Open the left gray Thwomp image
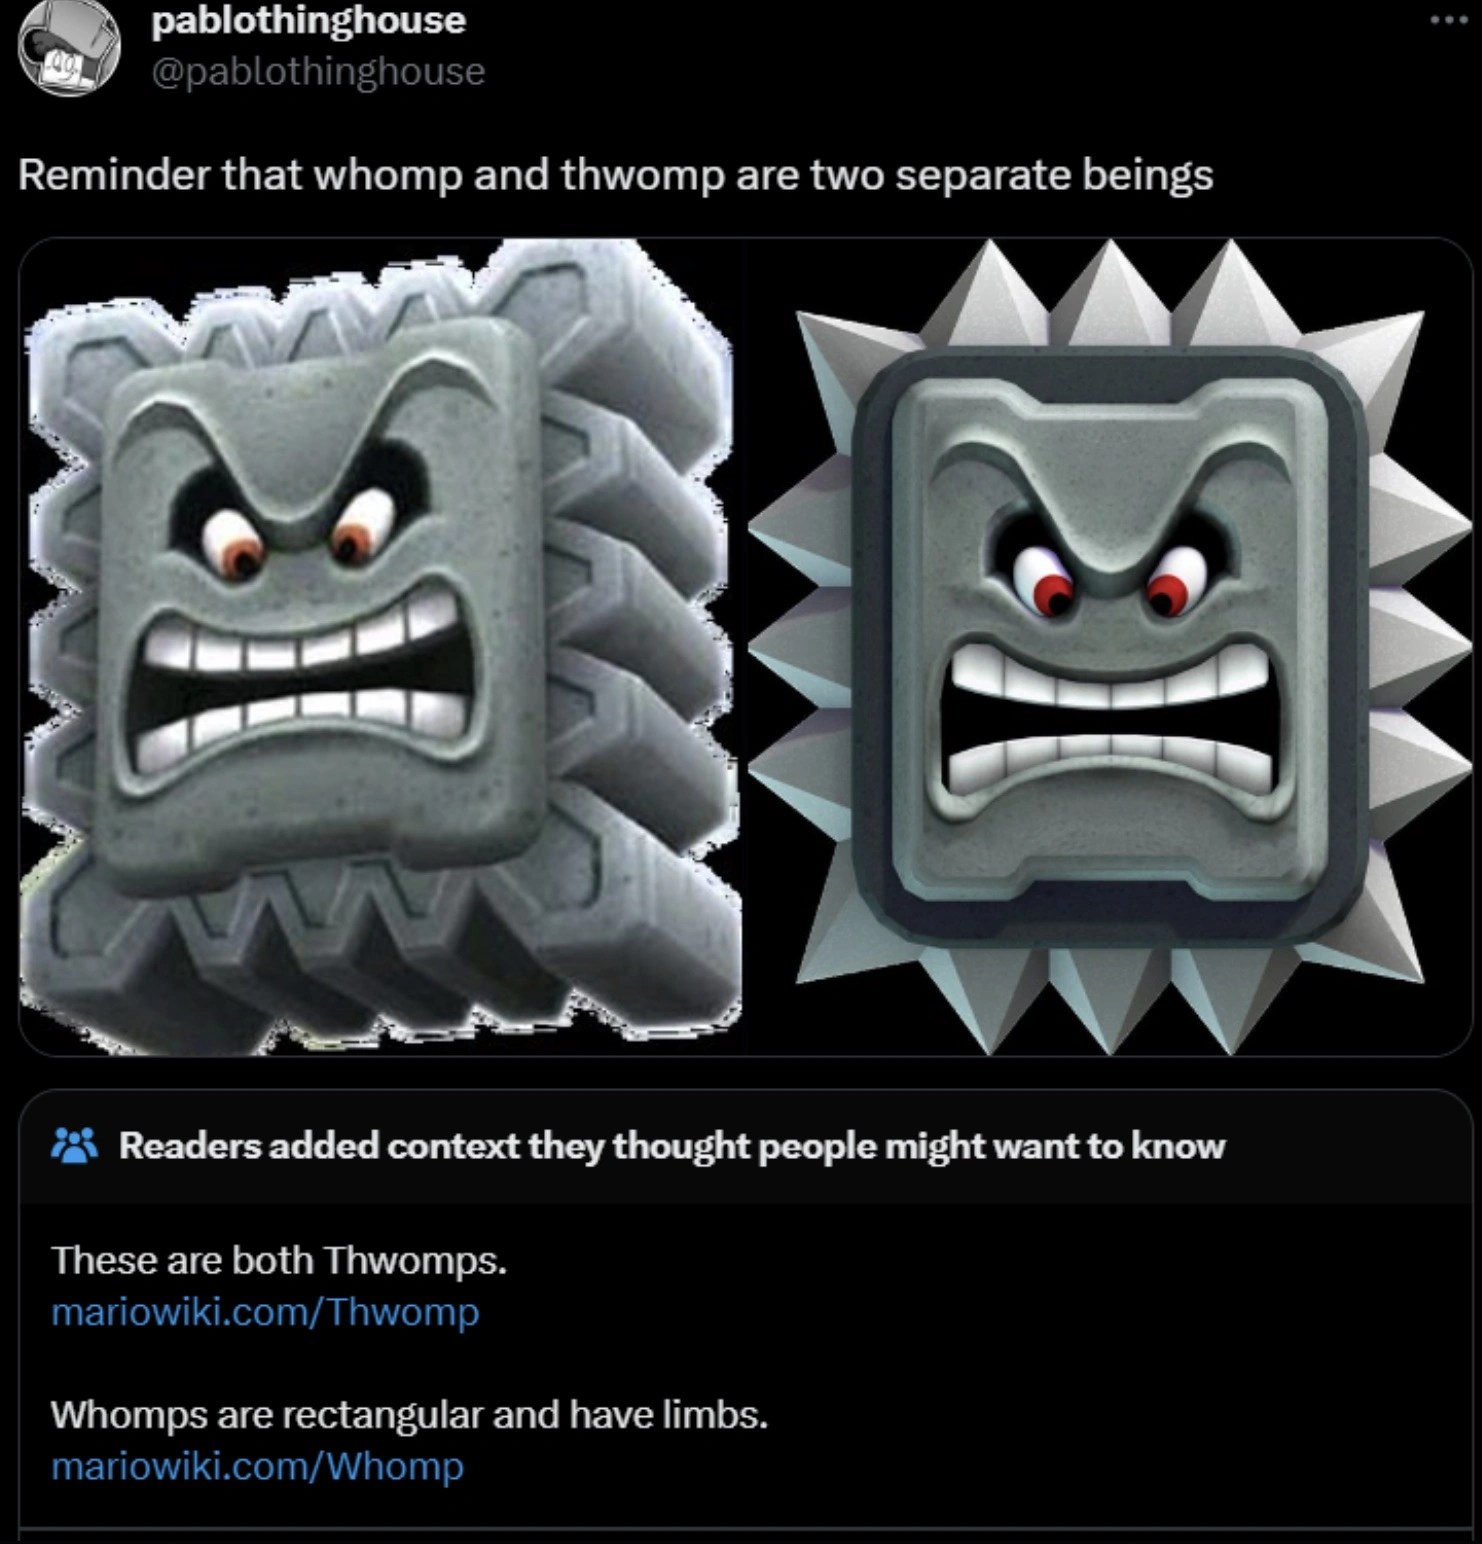 [x=380, y=647]
